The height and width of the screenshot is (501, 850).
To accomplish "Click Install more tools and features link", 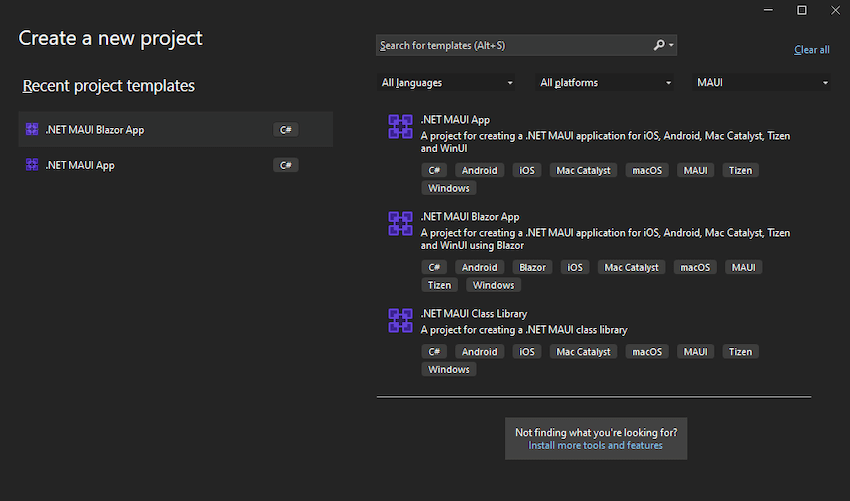I will [595, 445].
